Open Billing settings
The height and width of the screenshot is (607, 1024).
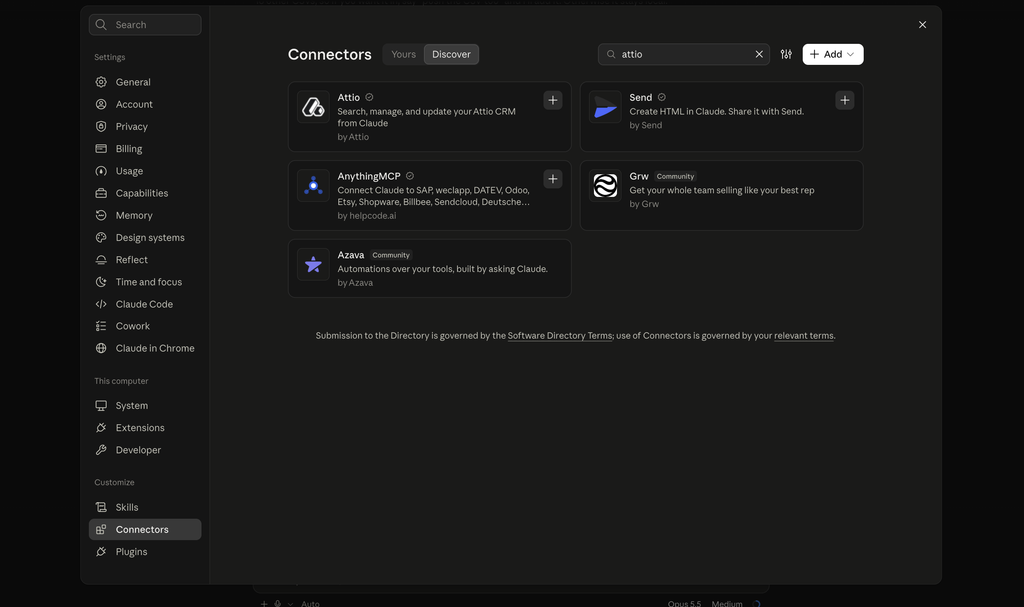pyautogui.click(x=145, y=149)
